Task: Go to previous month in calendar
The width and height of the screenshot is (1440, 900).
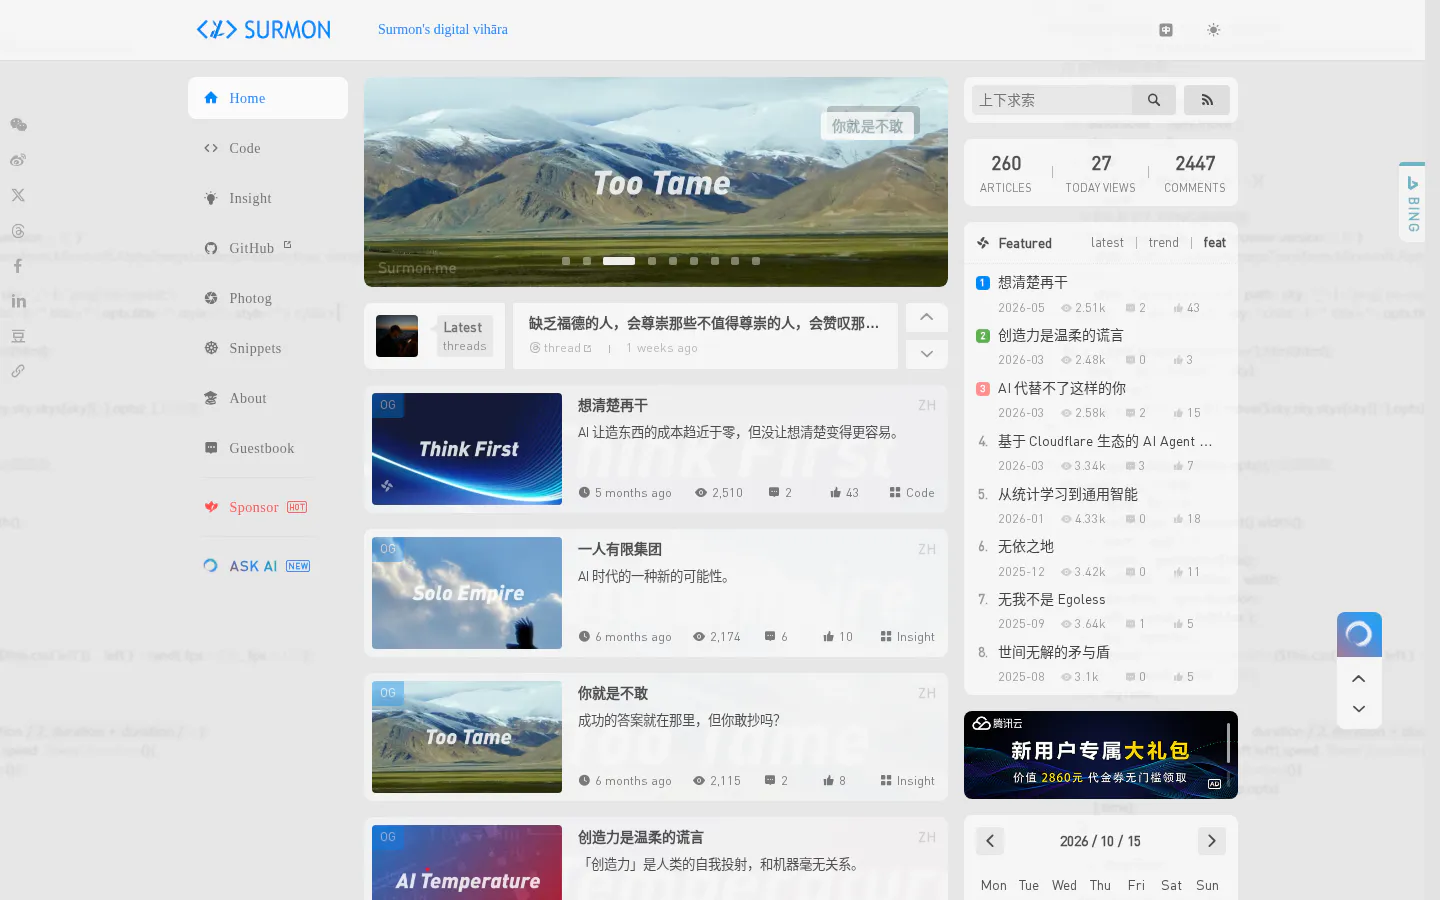Action: tap(990, 841)
